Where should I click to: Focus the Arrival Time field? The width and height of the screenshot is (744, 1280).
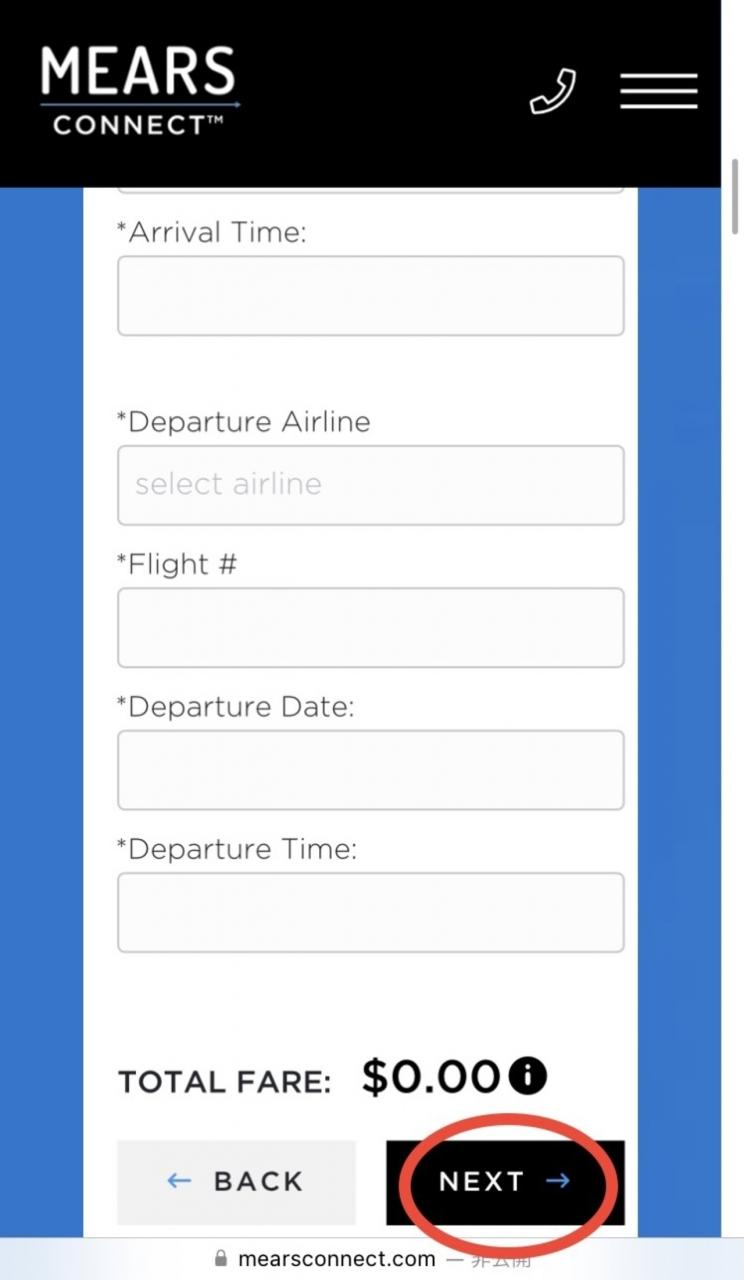(x=370, y=296)
